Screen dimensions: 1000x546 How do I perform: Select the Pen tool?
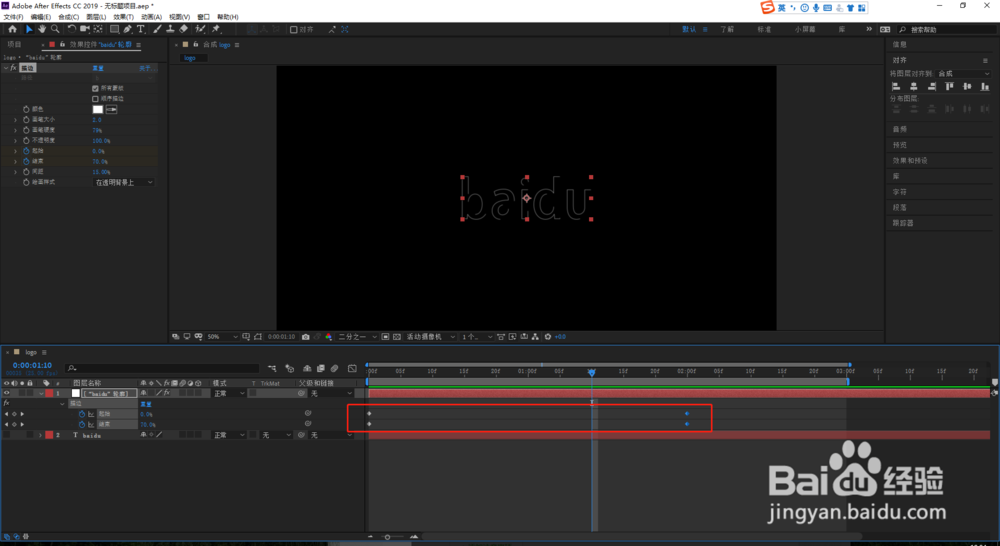pyautogui.click(x=128, y=29)
